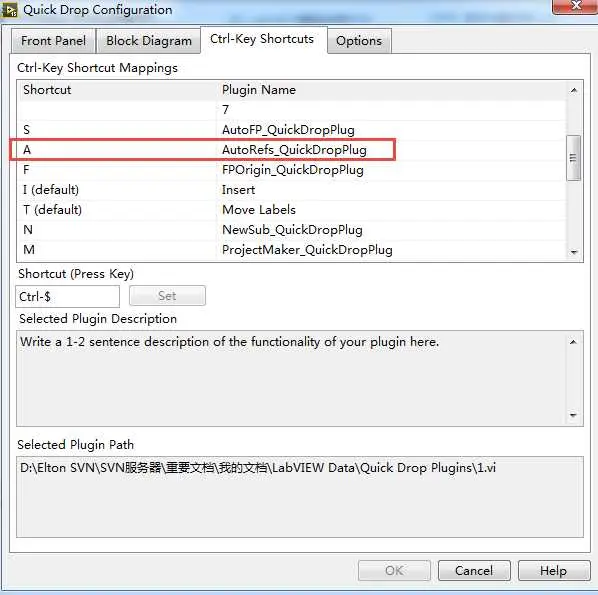The width and height of the screenshot is (598, 595).
Task: Go to the Options tab
Action: pos(358,41)
